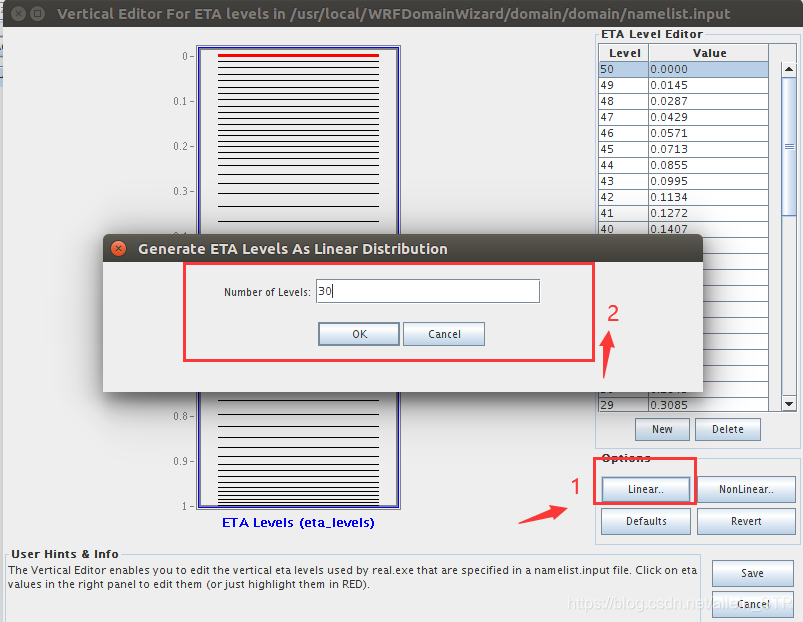This screenshot has height=622, width=803.
Task: Select value 0.1134 for level 42
Action: click(708, 197)
